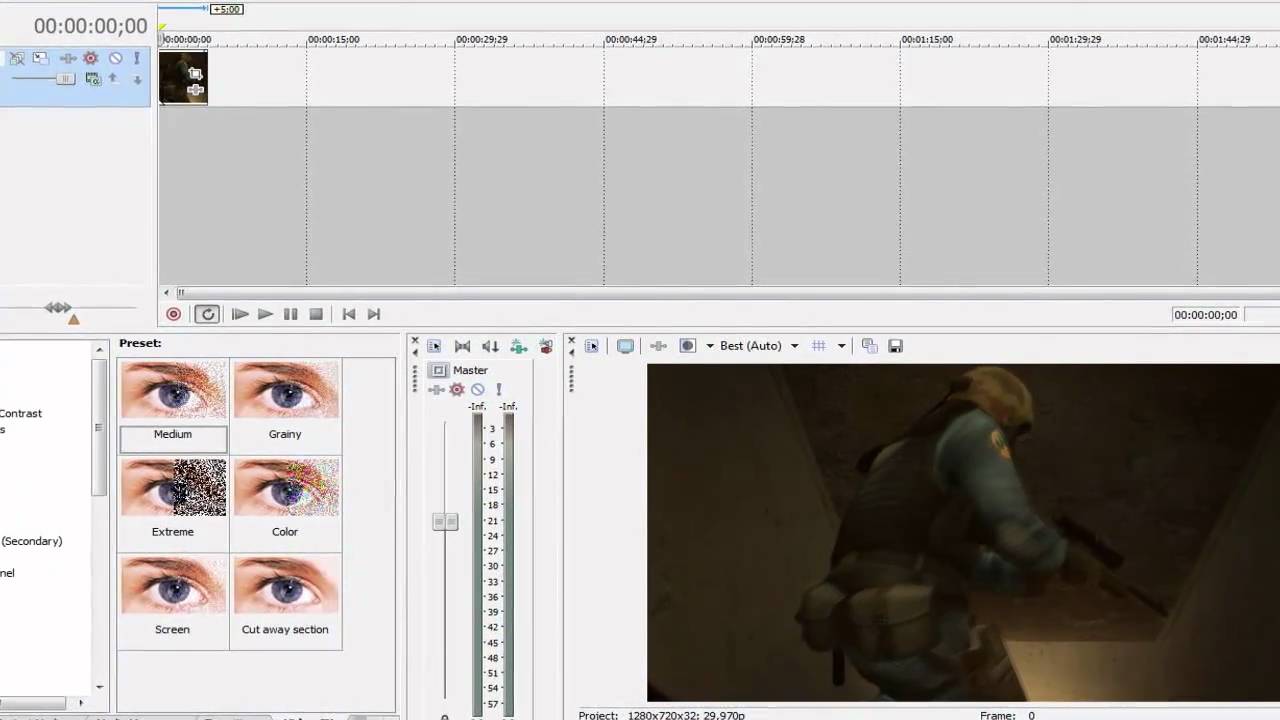Click Play From Start
Viewport: 1280px width, 720px height.
pyautogui.click(x=240, y=314)
